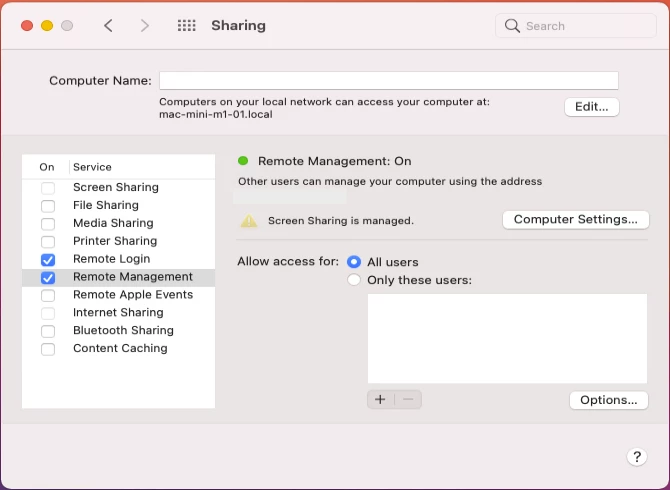
Task: Click the mac-mini-m1-01.local address text
Action: [x=216, y=114]
